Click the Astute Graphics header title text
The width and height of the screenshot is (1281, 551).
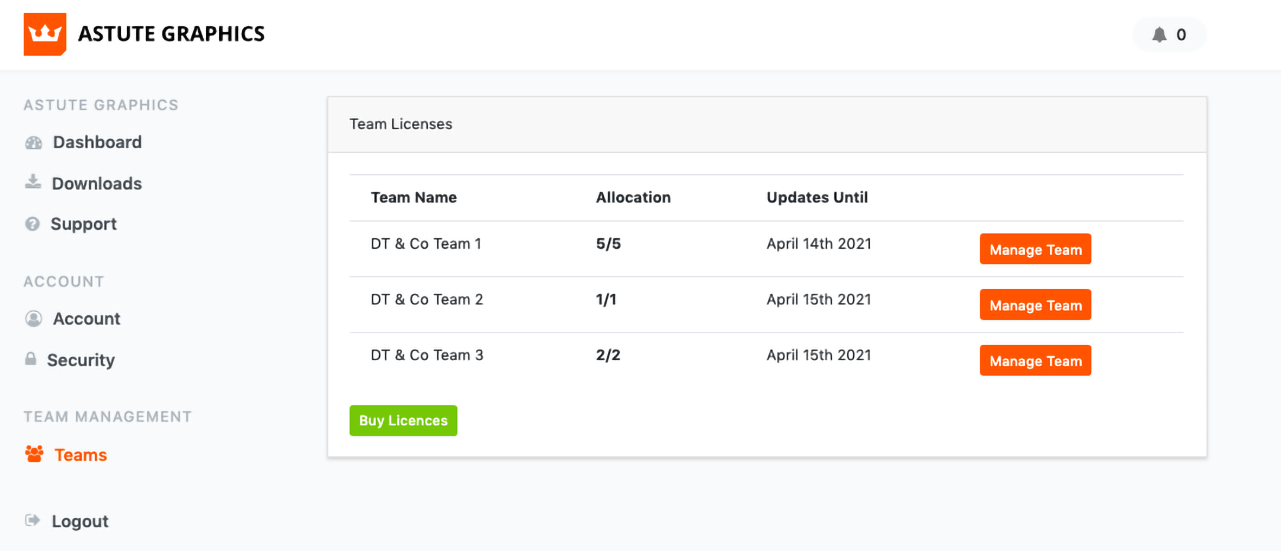click(x=171, y=35)
